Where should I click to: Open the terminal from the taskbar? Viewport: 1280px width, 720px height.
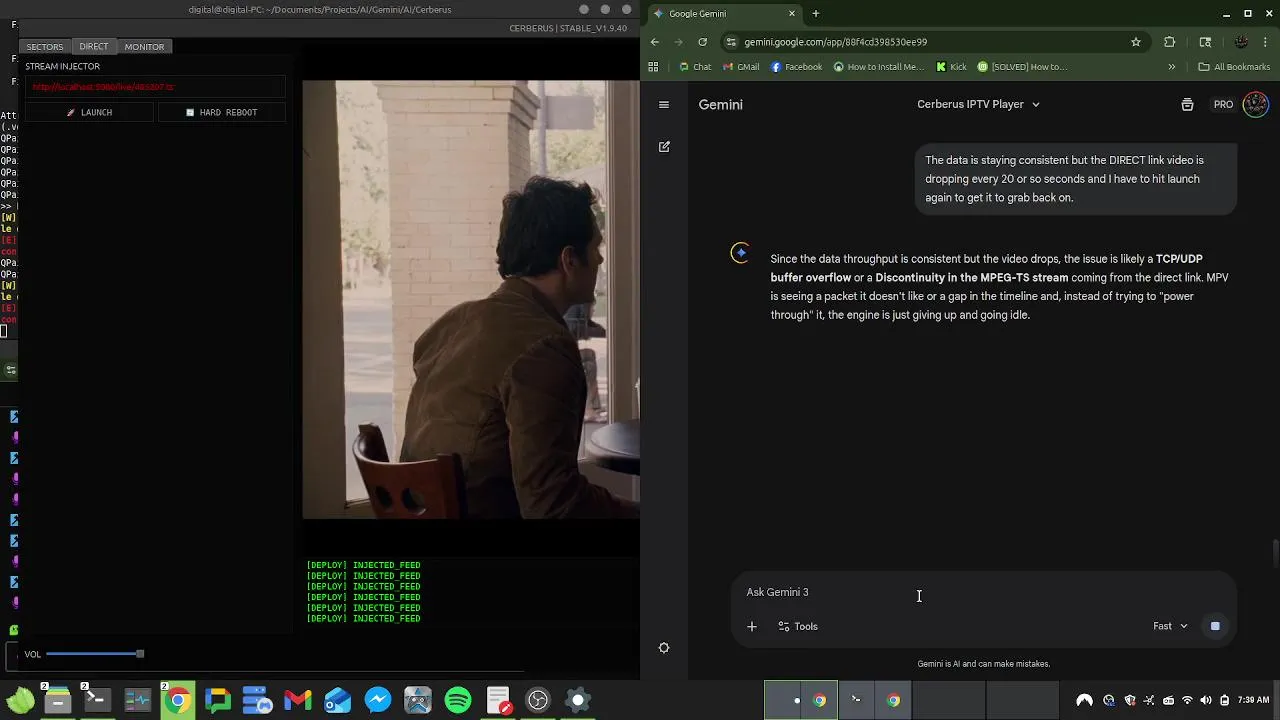coord(97,700)
